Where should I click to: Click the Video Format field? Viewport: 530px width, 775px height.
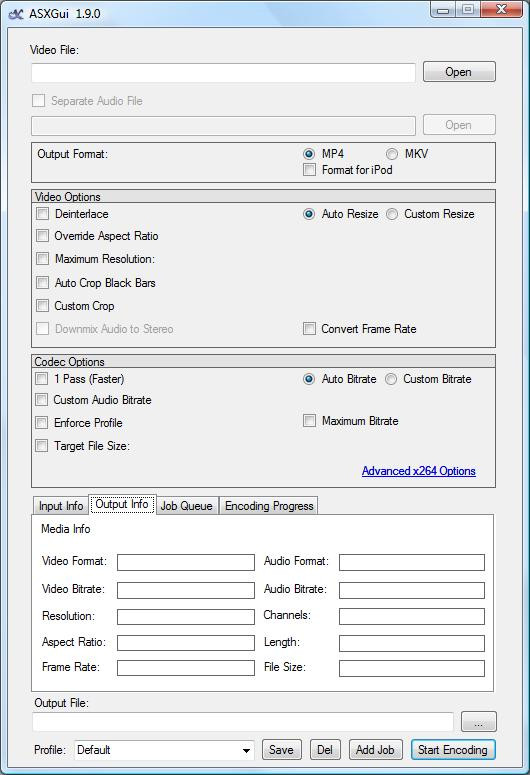tap(186, 562)
